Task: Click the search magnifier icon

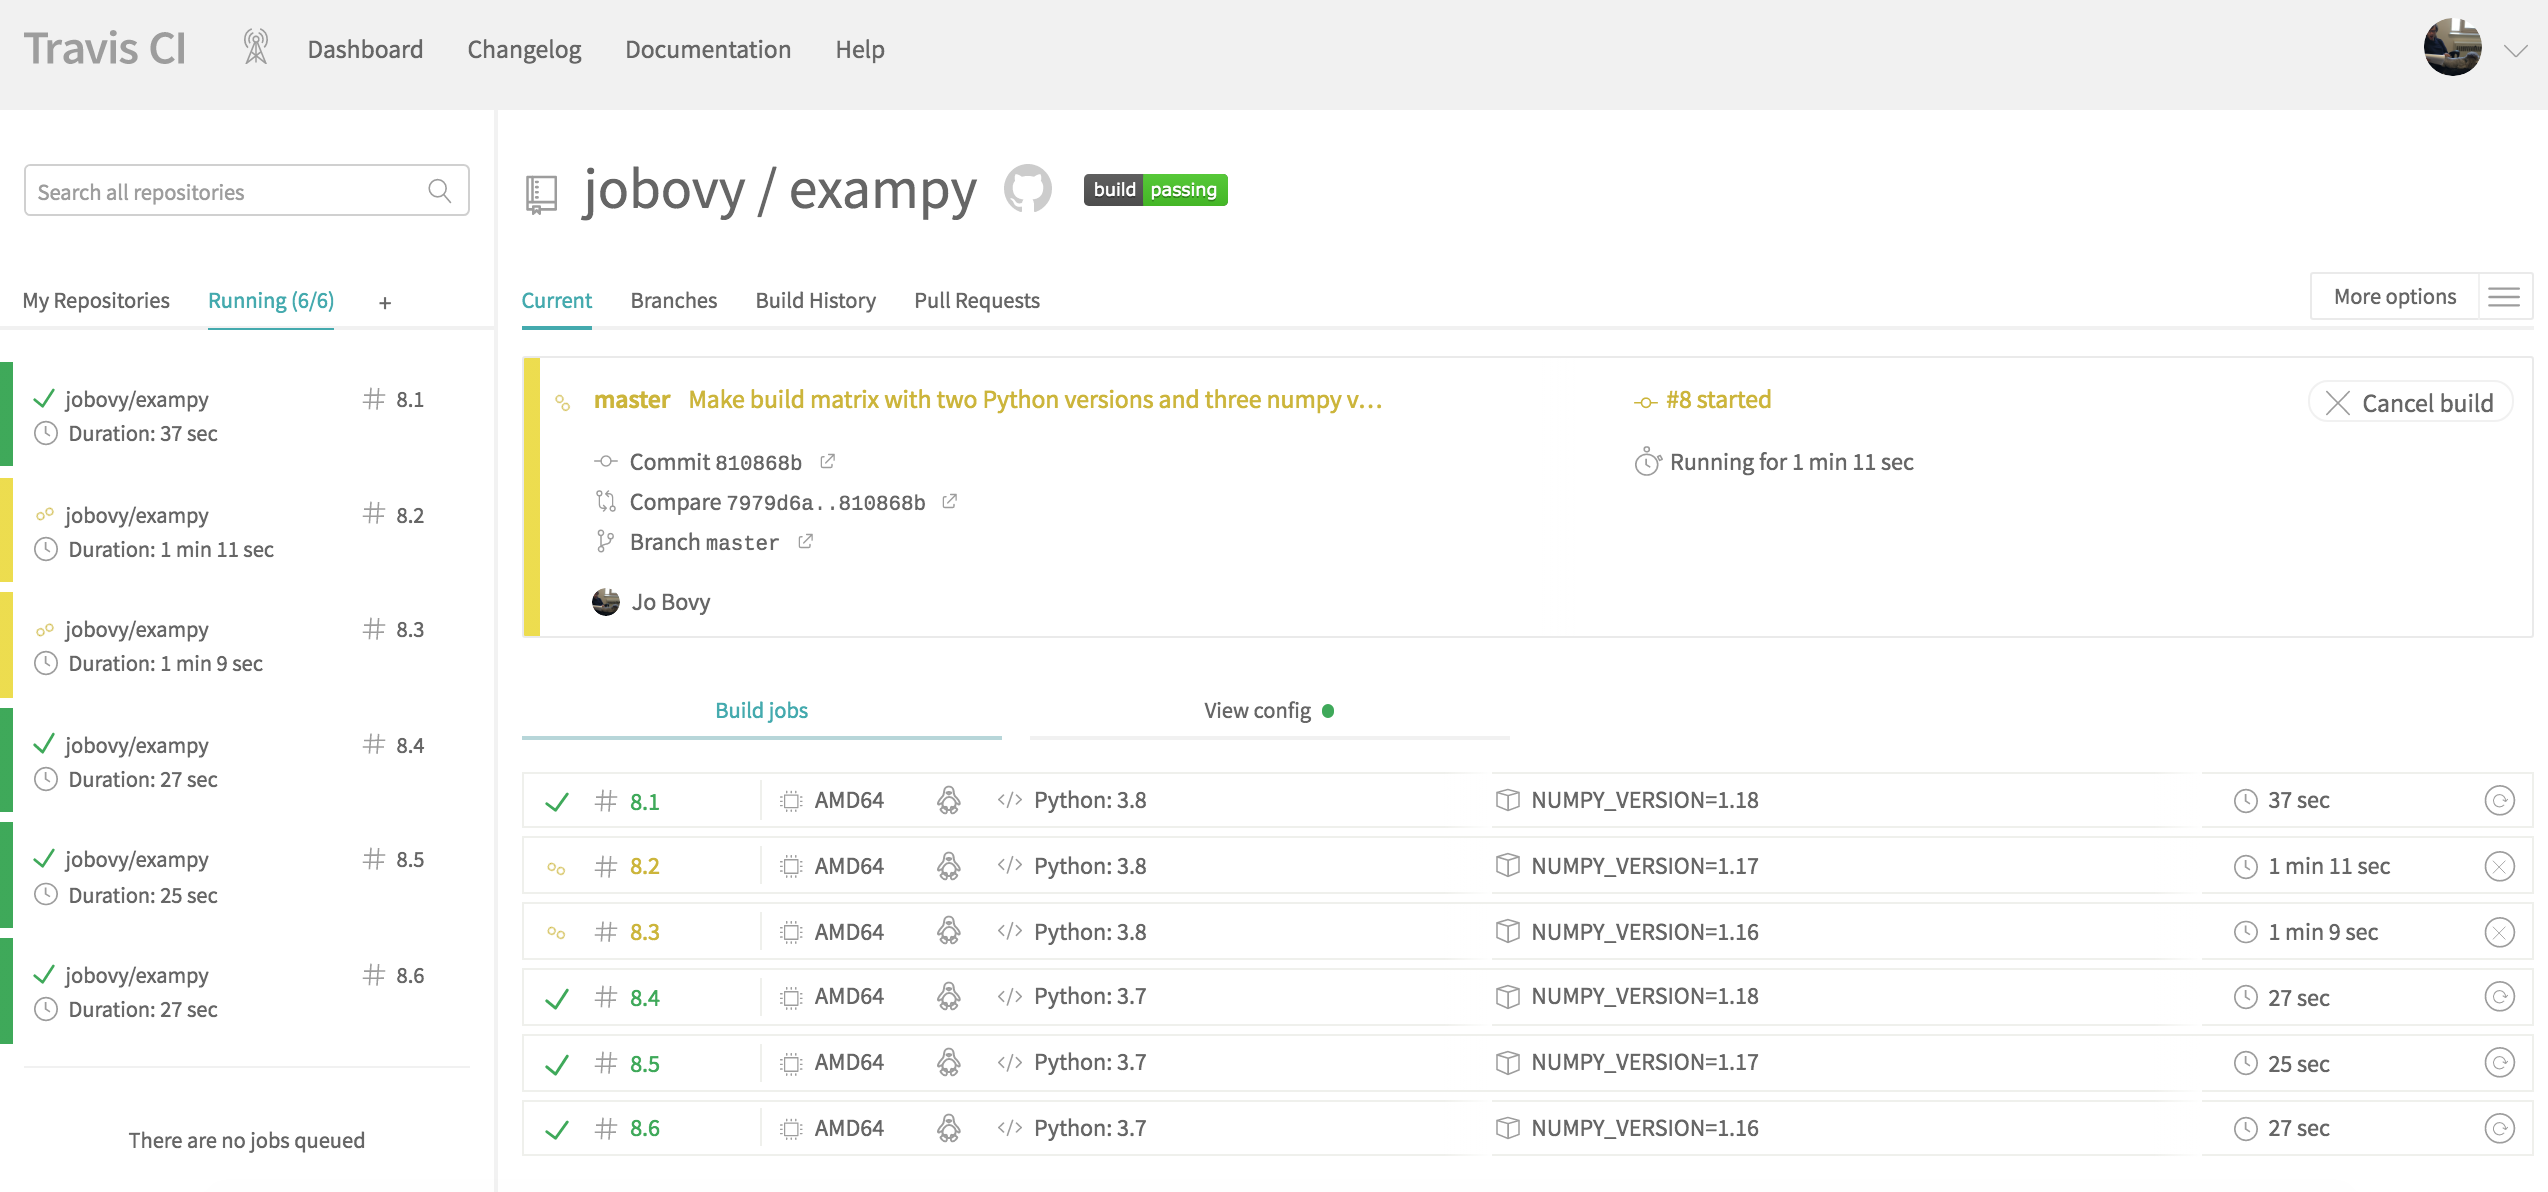Action: (x=439, y=191)
